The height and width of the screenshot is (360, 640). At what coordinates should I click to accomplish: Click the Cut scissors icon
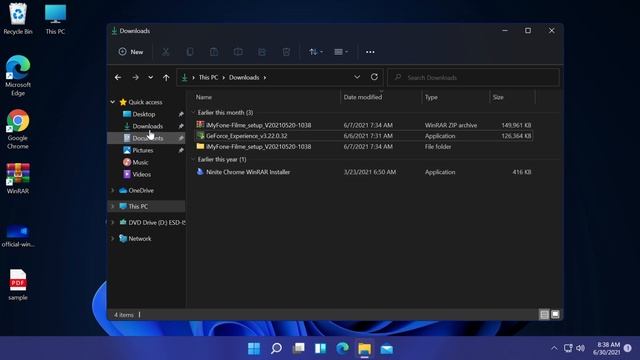(165, 52)
